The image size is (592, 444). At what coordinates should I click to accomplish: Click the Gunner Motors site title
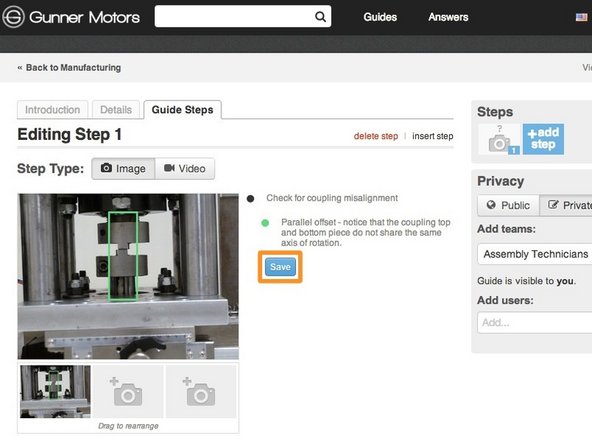(x=84, y=17)
